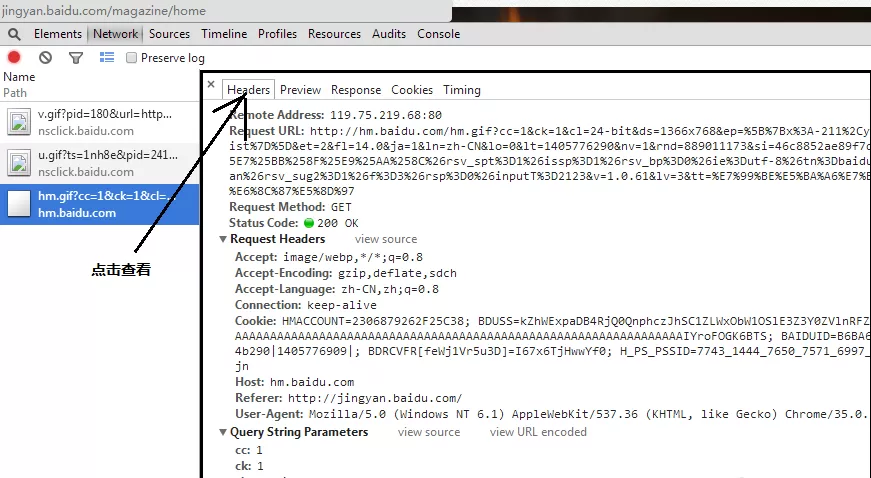This screenshot has height=478, width=871.
Task: Select the v.gif?pid=180 request row
Action: 99,123
